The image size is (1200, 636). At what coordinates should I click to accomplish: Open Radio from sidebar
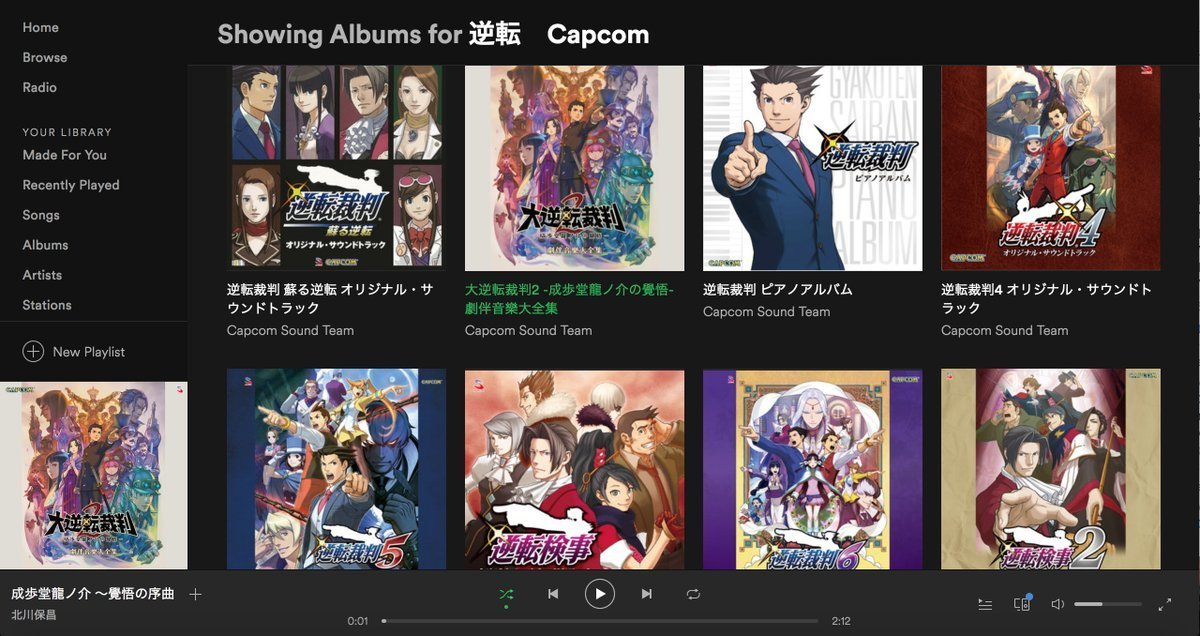(x=40, y=87)
